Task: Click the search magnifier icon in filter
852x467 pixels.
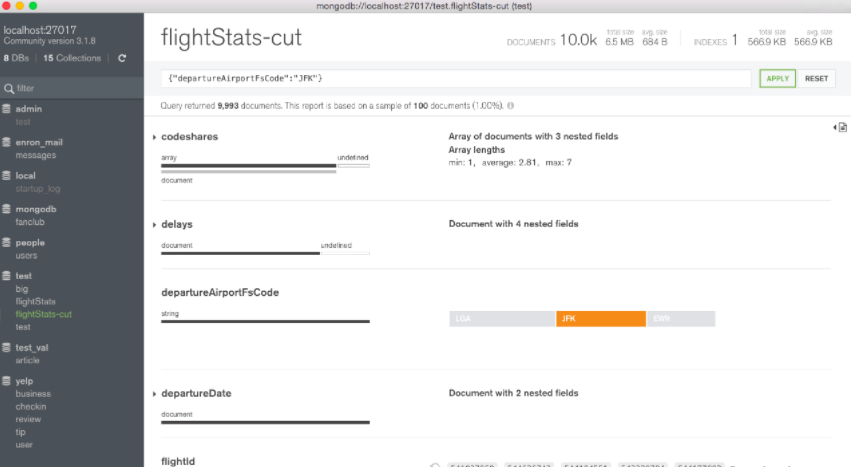Action: pos(9,88)
